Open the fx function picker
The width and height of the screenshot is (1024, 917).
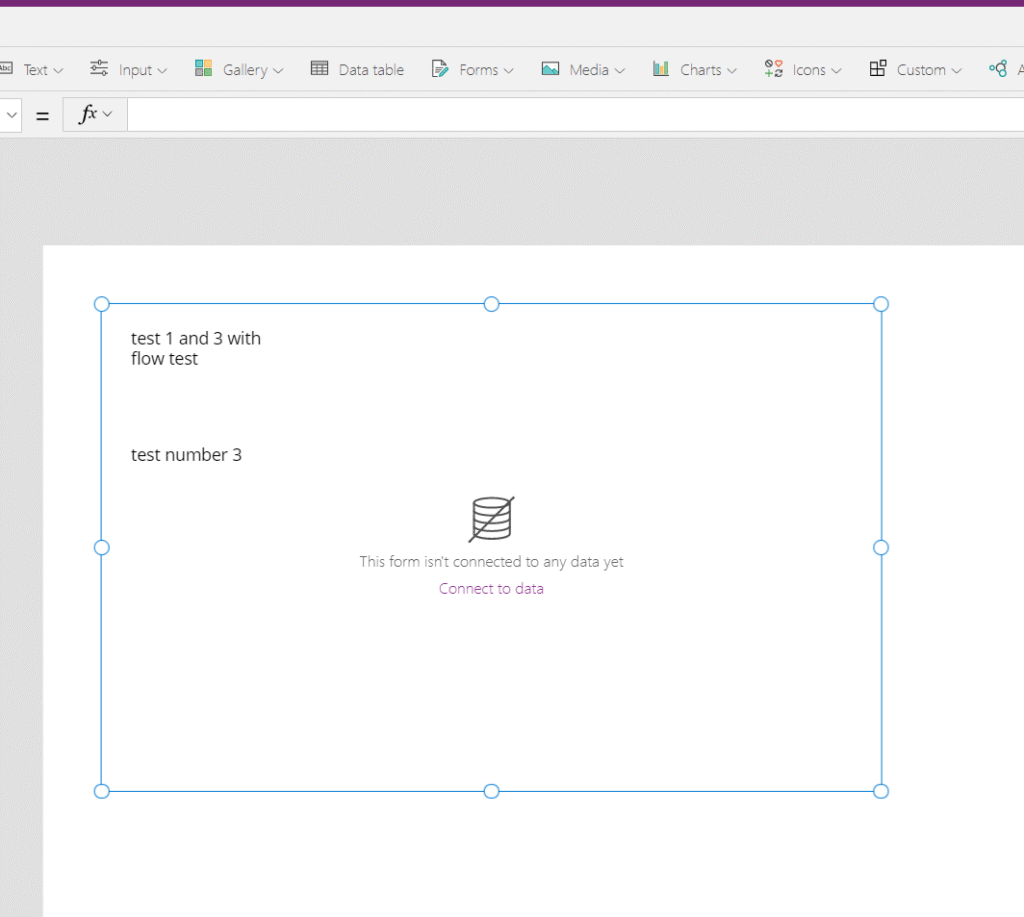(x=95, y=114)
